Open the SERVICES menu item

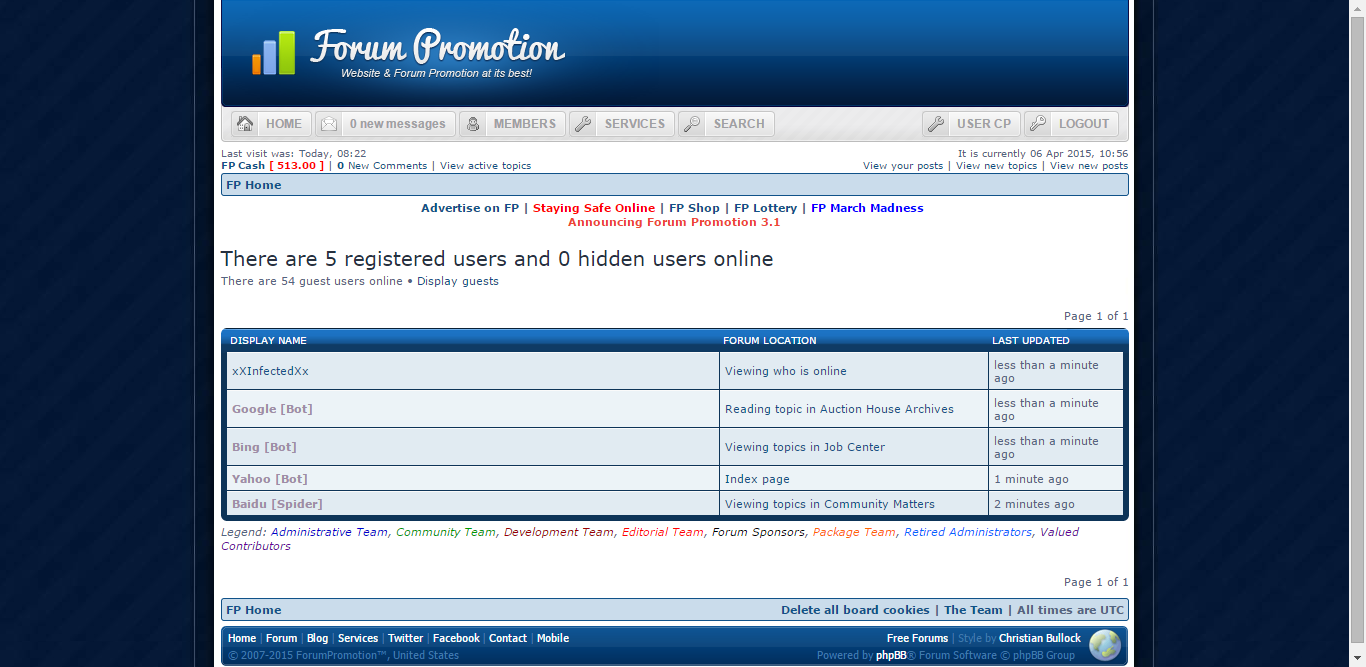click(622, 124)
